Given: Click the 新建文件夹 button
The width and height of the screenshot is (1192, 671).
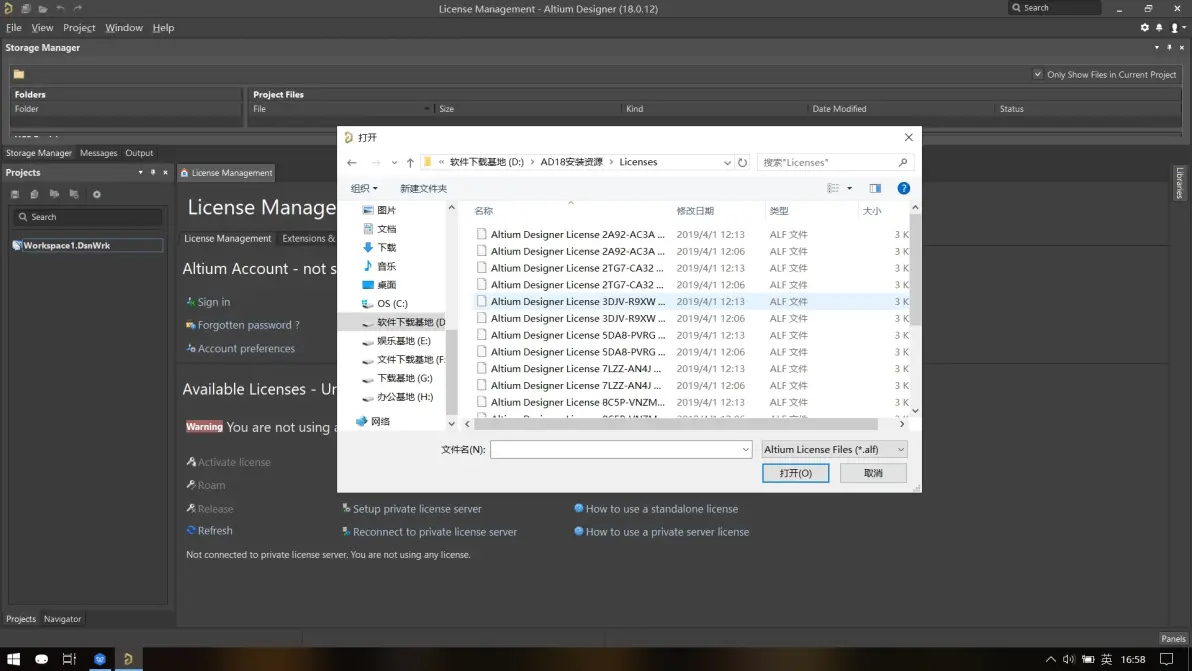Looking at the screenshot, I should [x=423, y=188].
